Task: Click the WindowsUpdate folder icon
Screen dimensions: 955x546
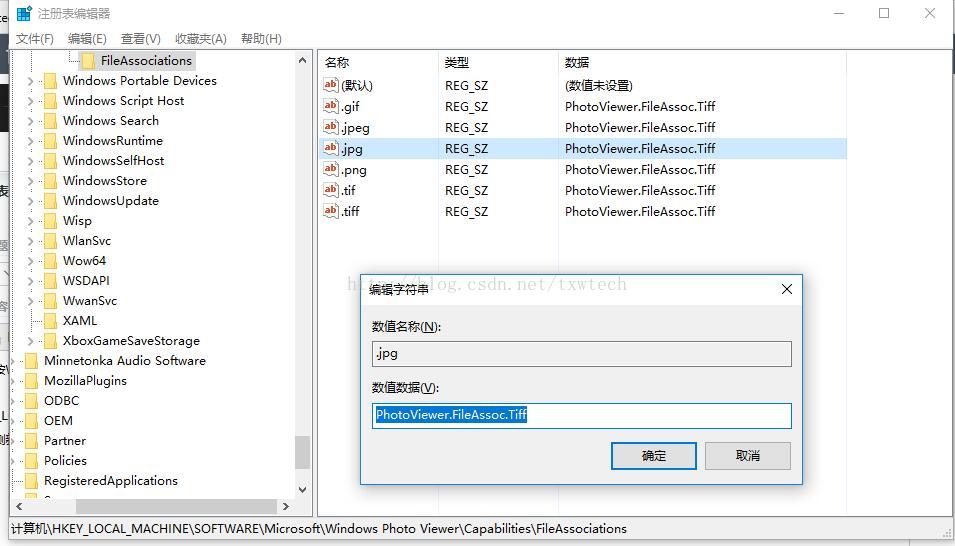Action: (x=51, y=201)
